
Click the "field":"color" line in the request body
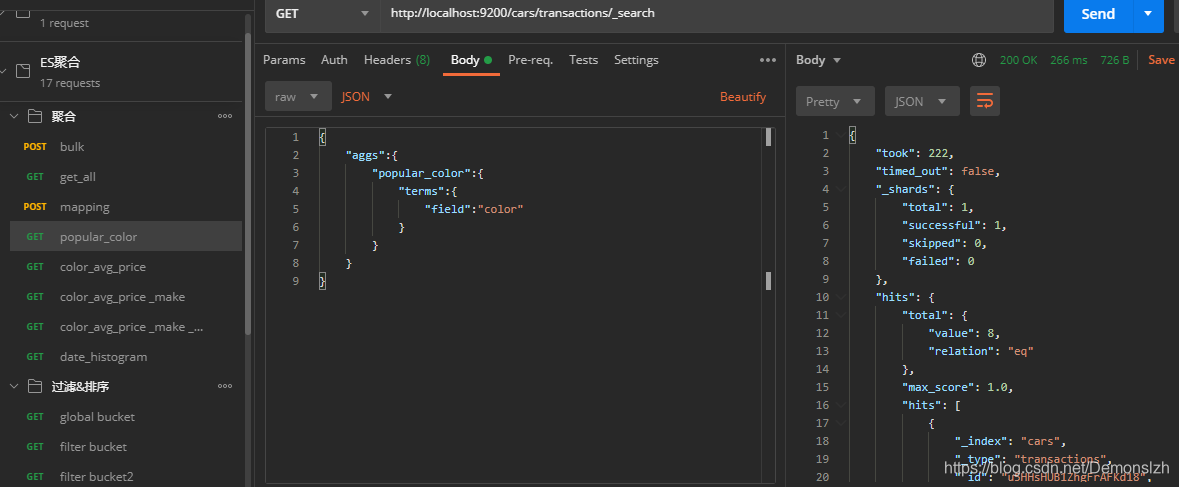474,209
